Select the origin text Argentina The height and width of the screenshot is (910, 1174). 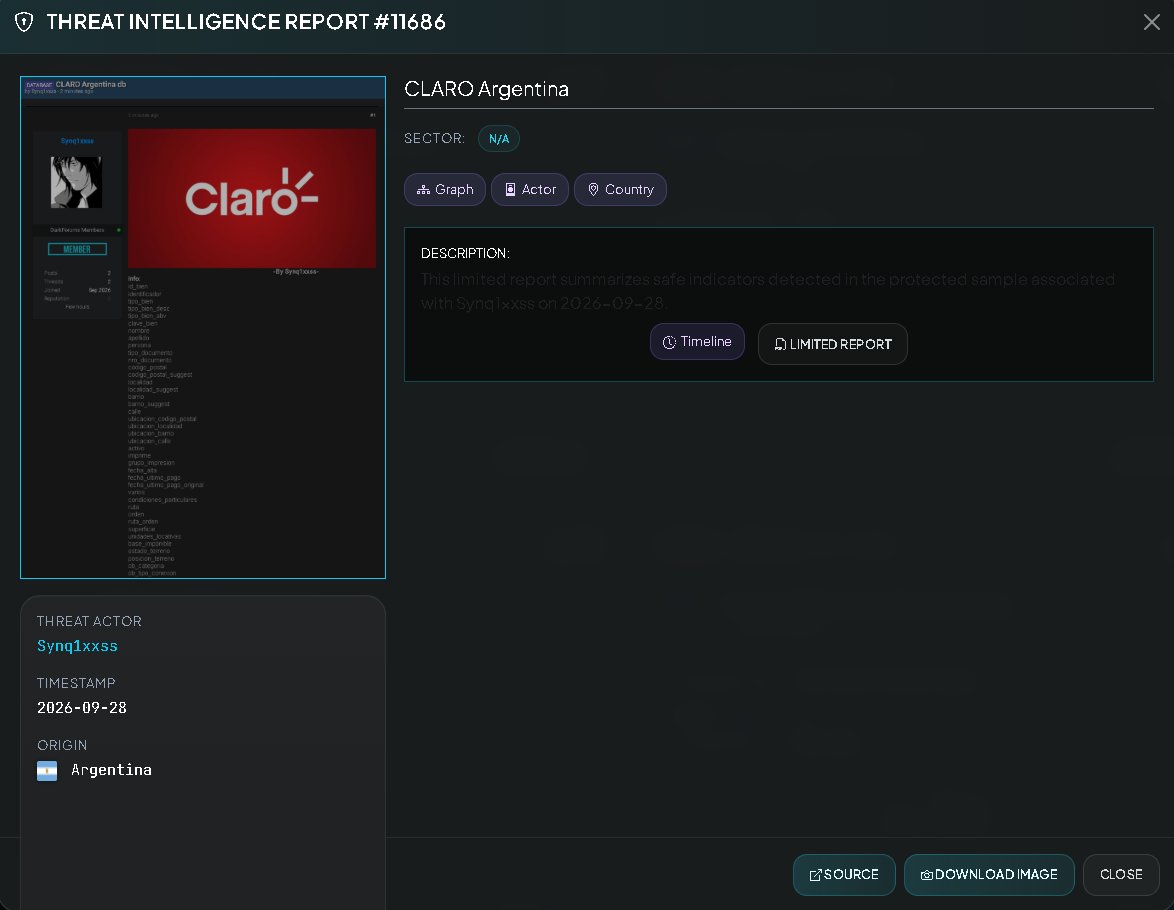tap(111, 770)
